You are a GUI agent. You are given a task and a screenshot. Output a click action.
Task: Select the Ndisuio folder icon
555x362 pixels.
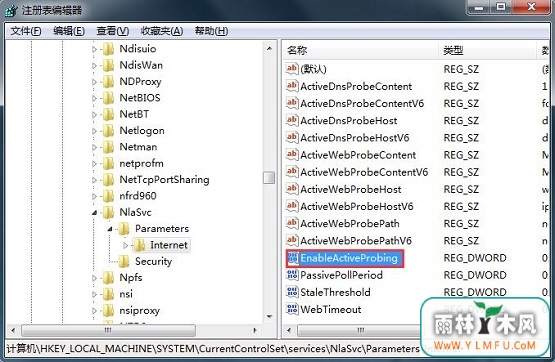coord(108,49)
